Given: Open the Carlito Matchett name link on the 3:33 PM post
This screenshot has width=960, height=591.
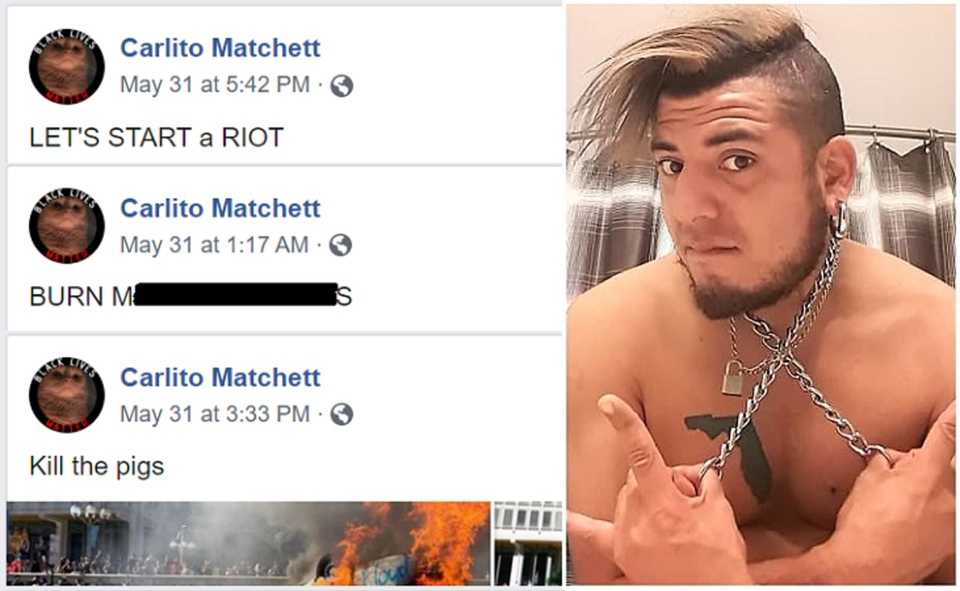Looking at the screenshot, I should tap(220, 377).
